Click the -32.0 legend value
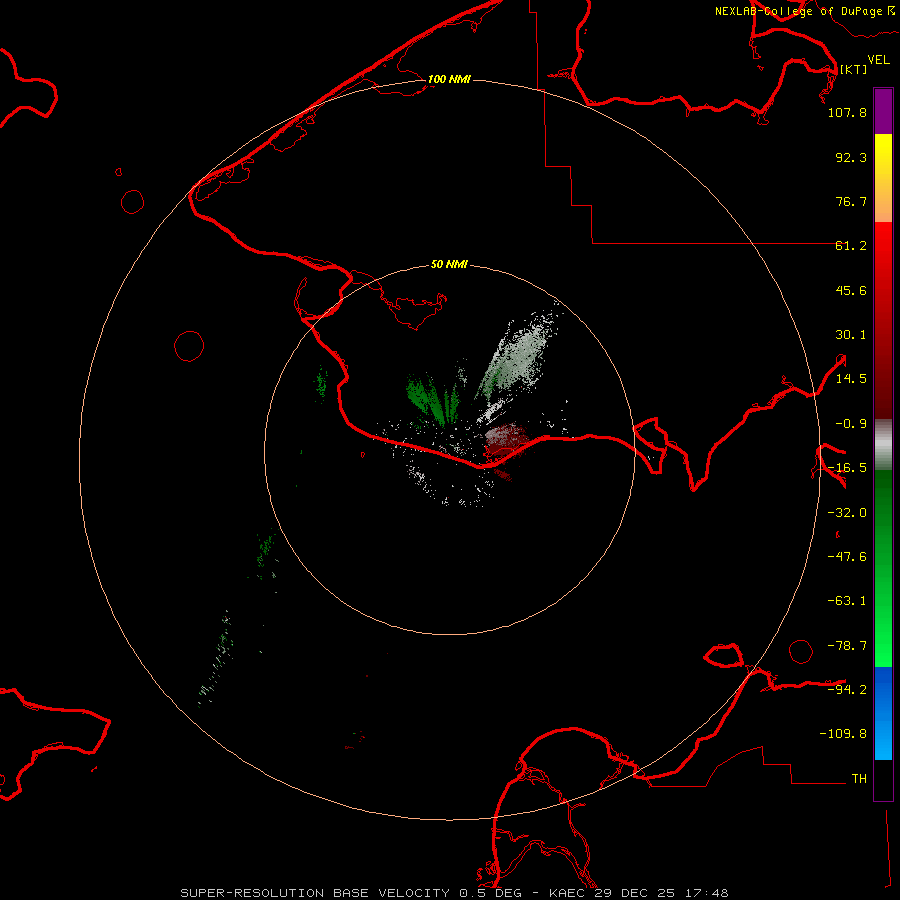The image size is (900, 900). point(847,513)
